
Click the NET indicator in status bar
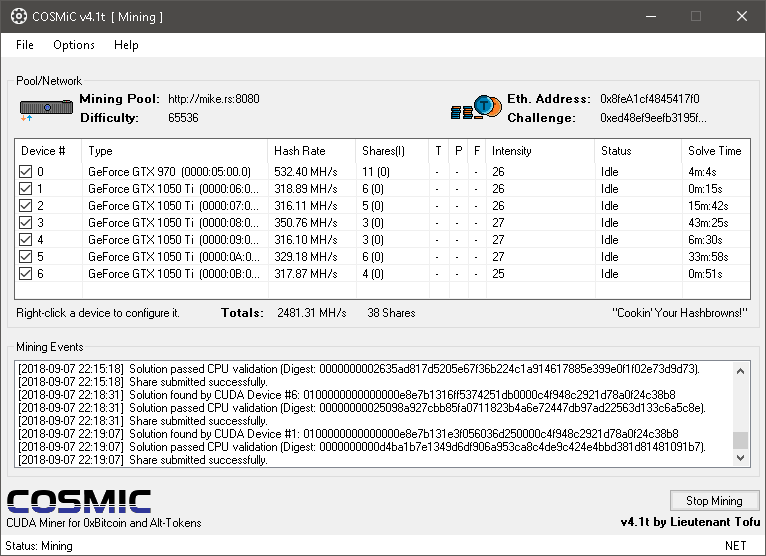pos(735,546)
